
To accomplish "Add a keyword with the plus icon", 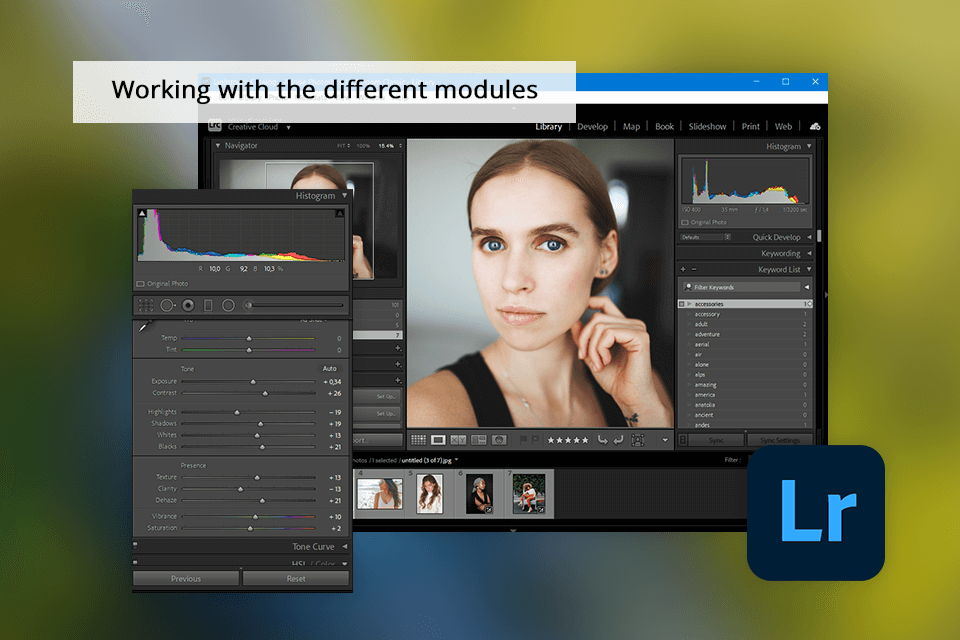I will point(683,269).
